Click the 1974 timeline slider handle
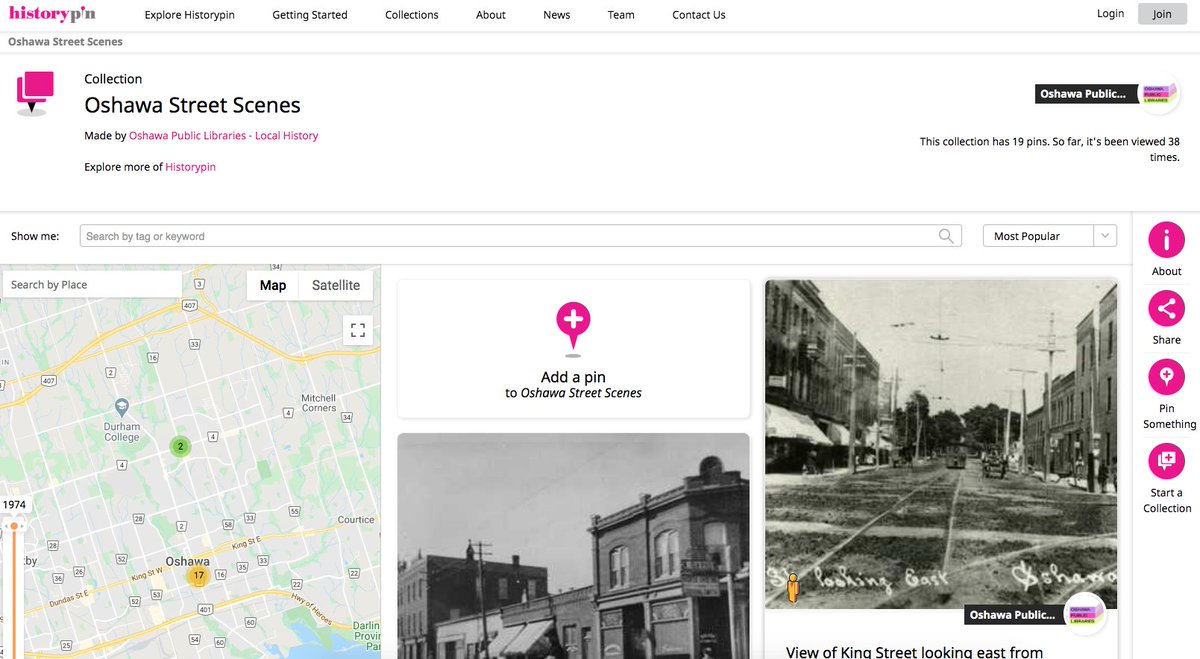The width and height of the screenshot is (1200, 659). pos(14,525)
